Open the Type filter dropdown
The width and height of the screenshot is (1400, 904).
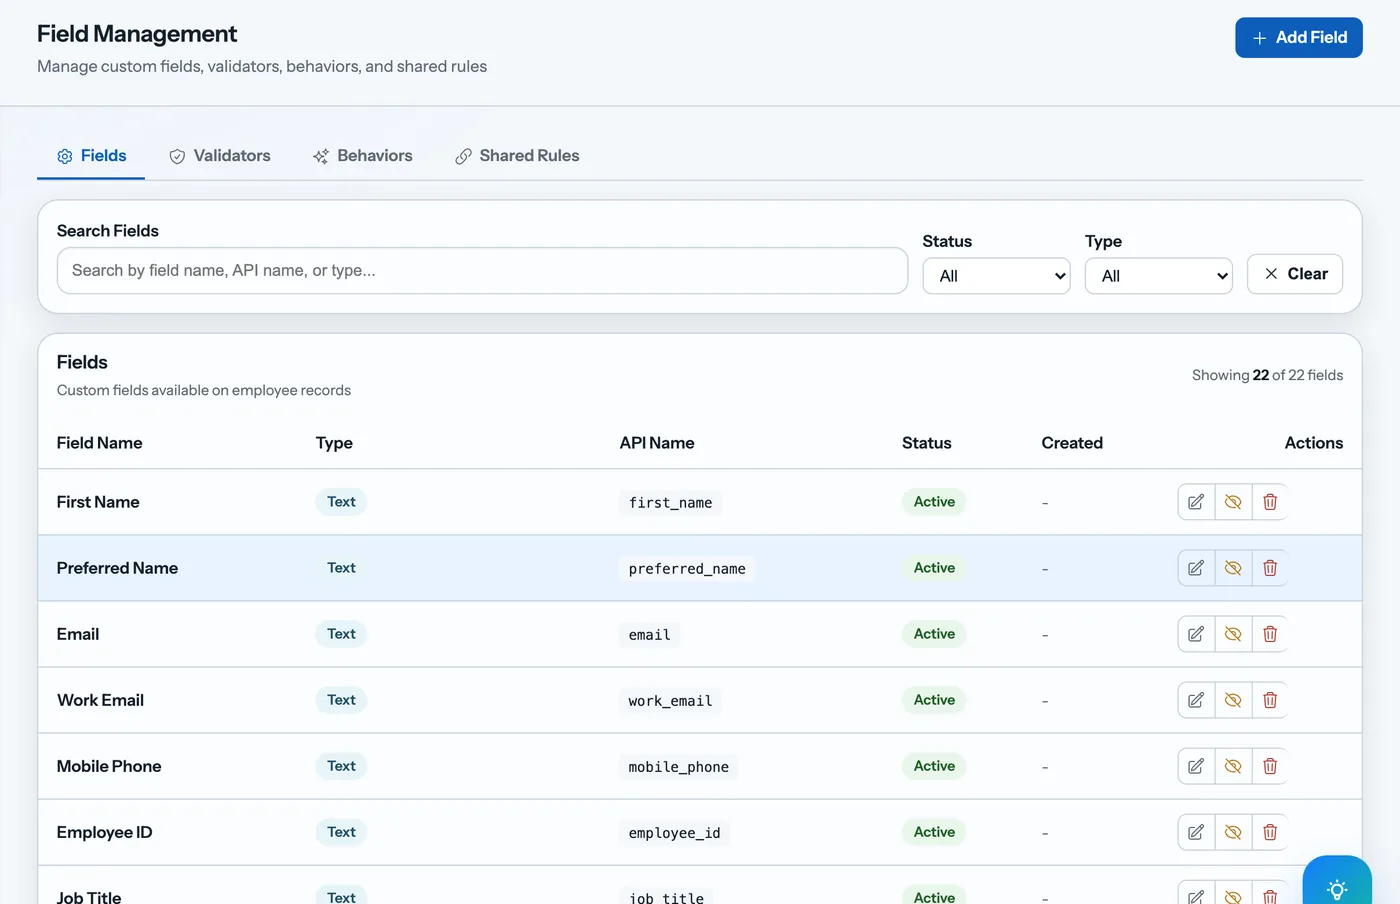(x=1158, y=276)
